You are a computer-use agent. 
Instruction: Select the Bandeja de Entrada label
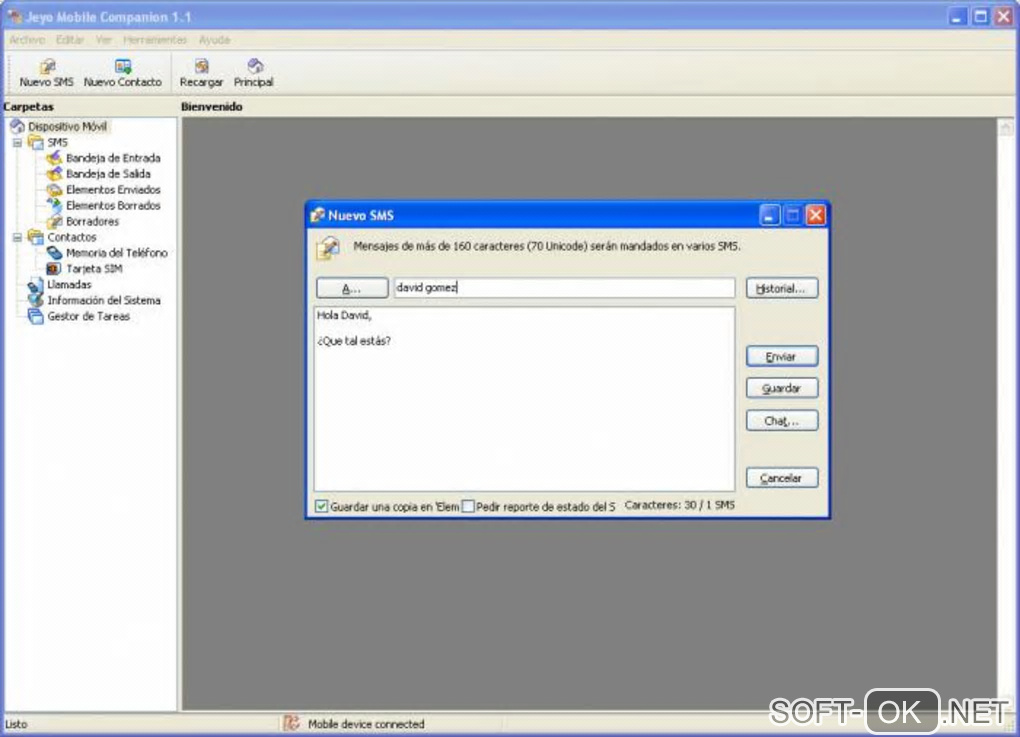click(x=113, y=158)
